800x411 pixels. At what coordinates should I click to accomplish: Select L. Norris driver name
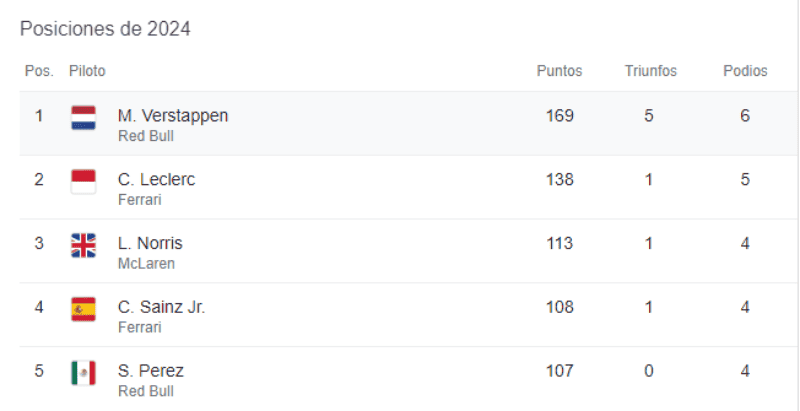pyautogui.click(x=150, y=244)
